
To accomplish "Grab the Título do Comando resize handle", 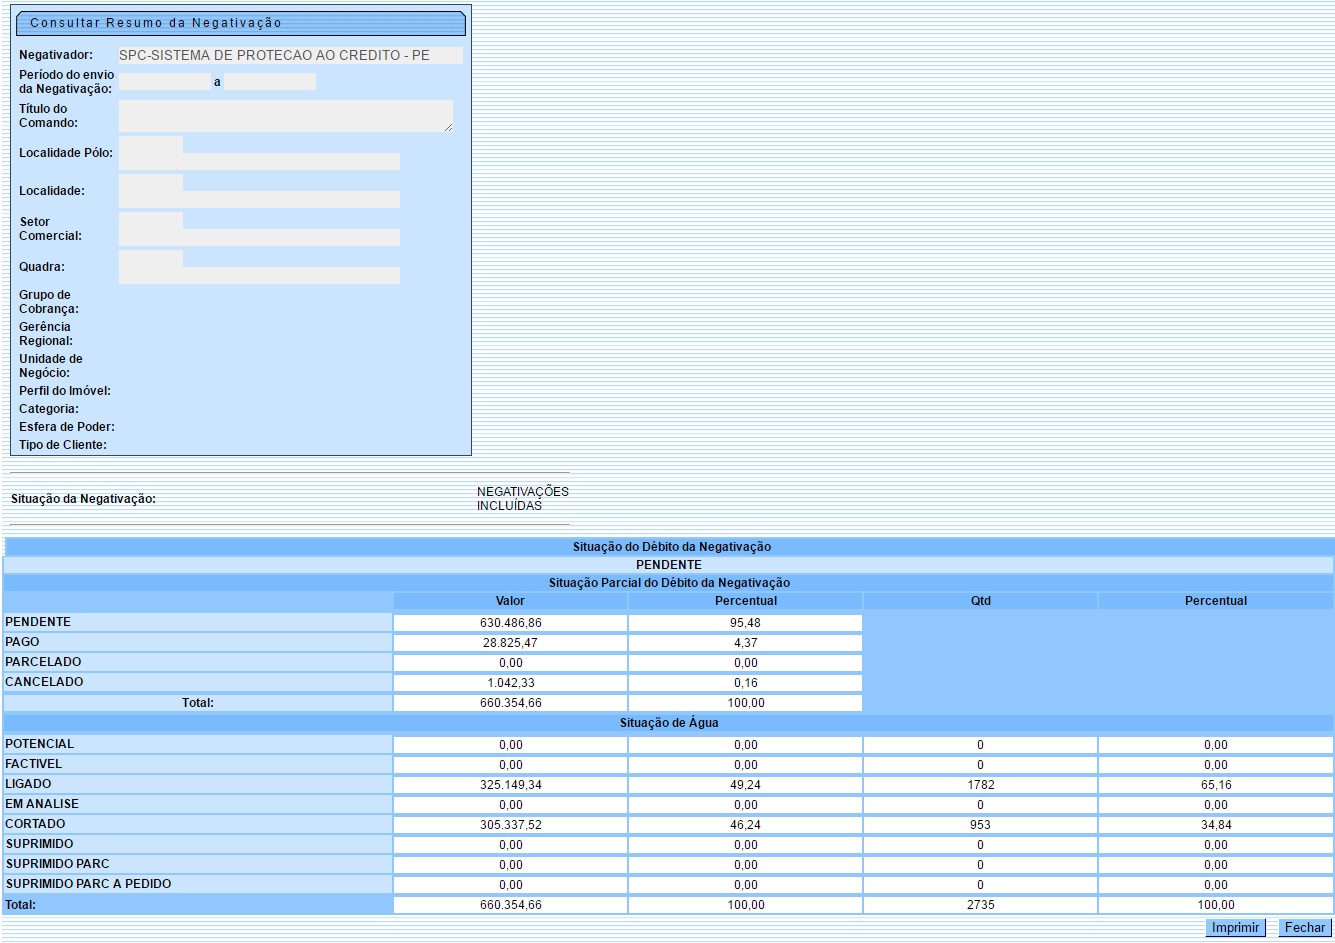I will coord(448,127).
